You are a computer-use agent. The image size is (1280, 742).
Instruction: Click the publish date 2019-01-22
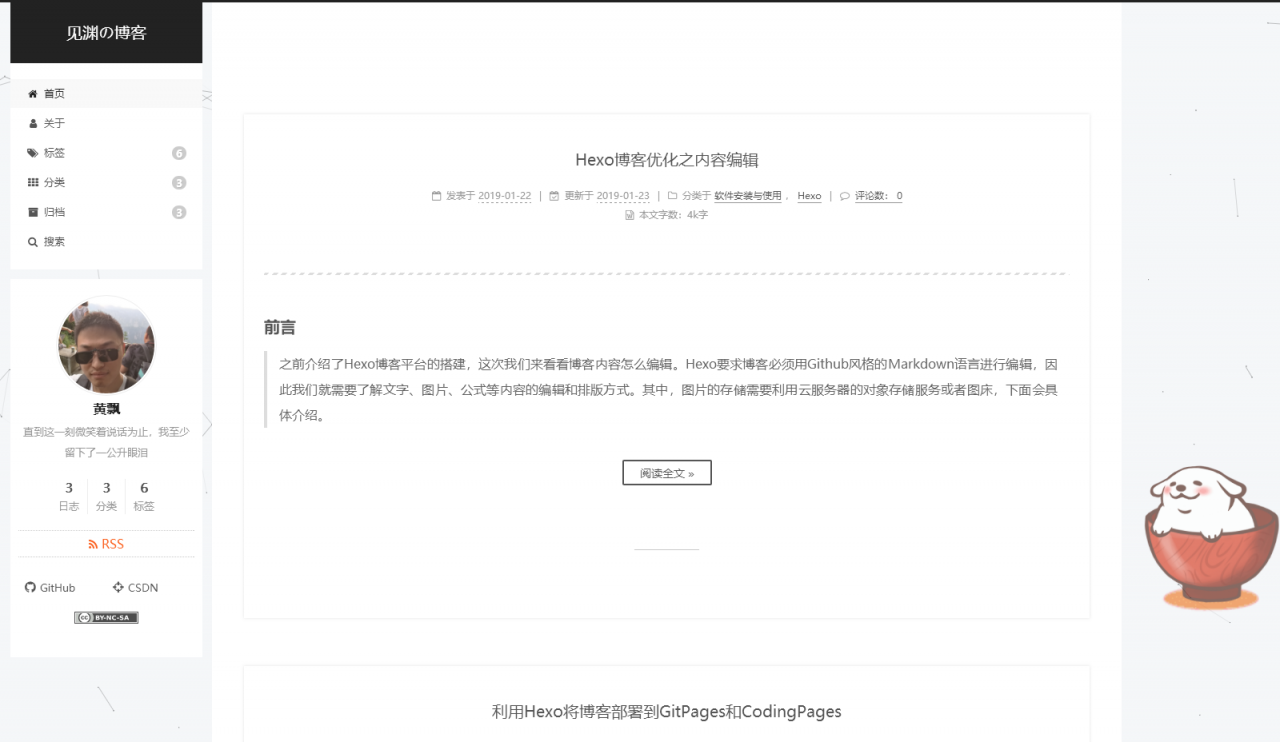[x=505, y=196]
